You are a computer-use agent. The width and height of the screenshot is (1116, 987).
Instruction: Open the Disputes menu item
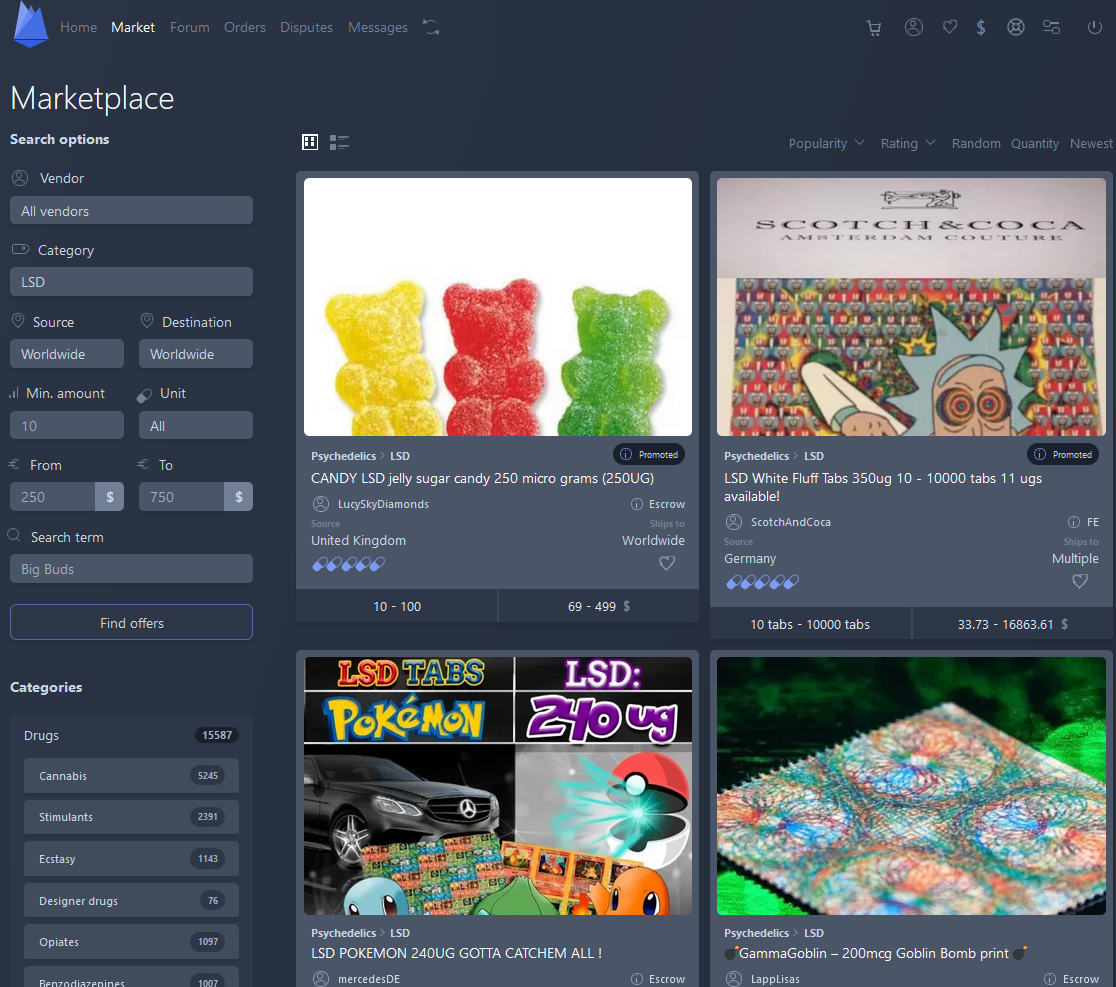point(306,28)
